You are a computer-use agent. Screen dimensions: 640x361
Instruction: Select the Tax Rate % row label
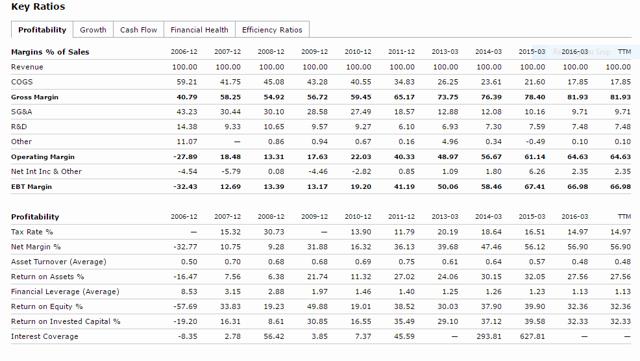point(32,232)
